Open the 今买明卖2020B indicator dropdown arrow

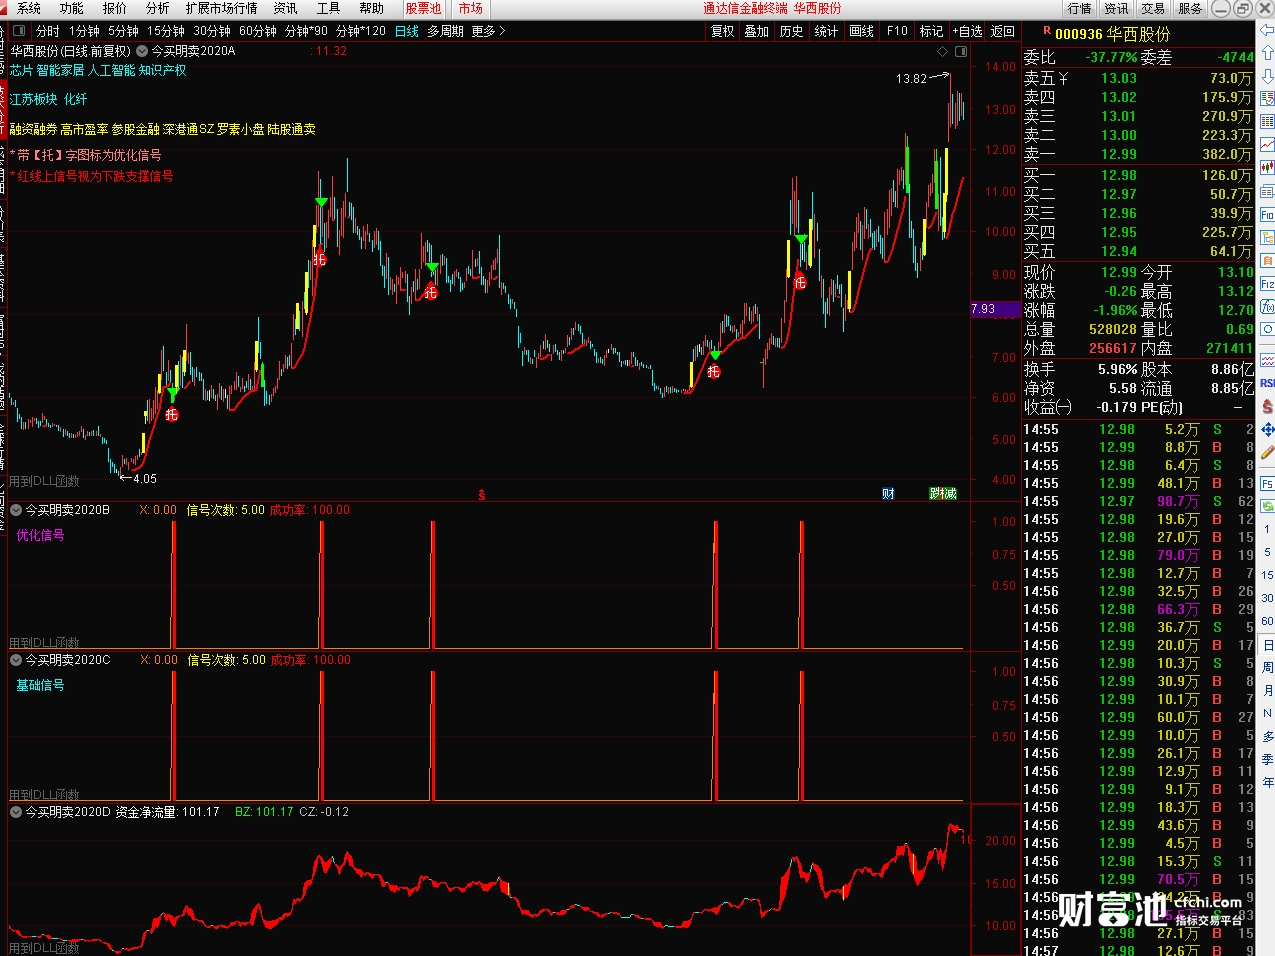tap(16, 510)
